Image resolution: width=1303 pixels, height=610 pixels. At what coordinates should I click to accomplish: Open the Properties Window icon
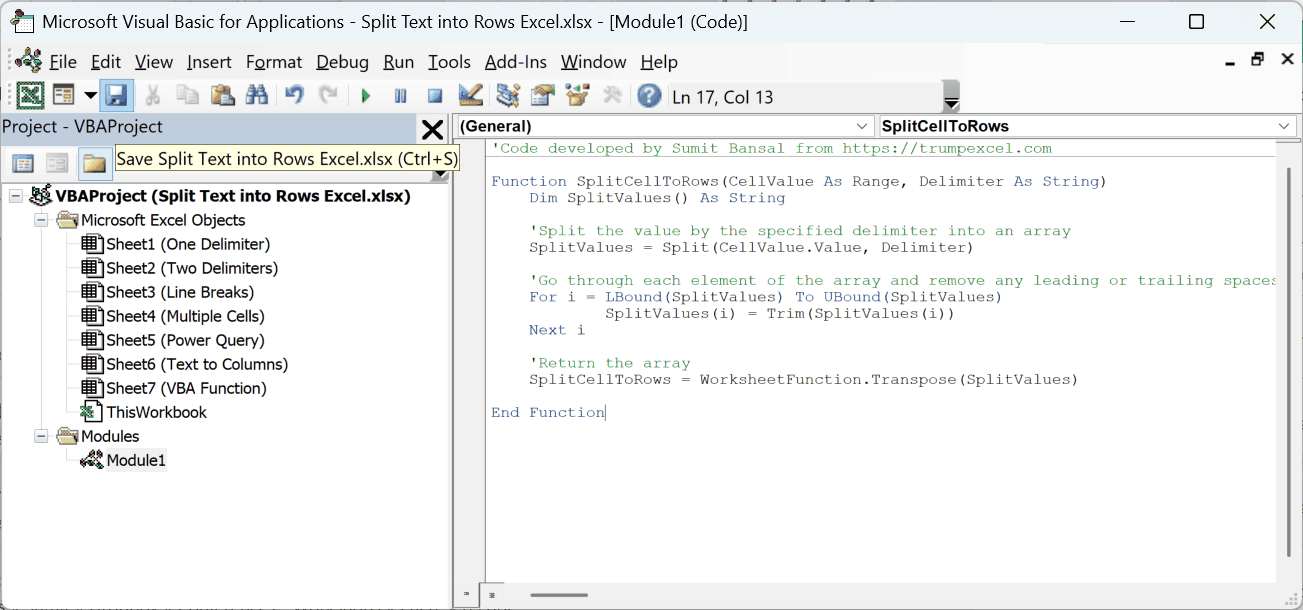coord(543,96)
